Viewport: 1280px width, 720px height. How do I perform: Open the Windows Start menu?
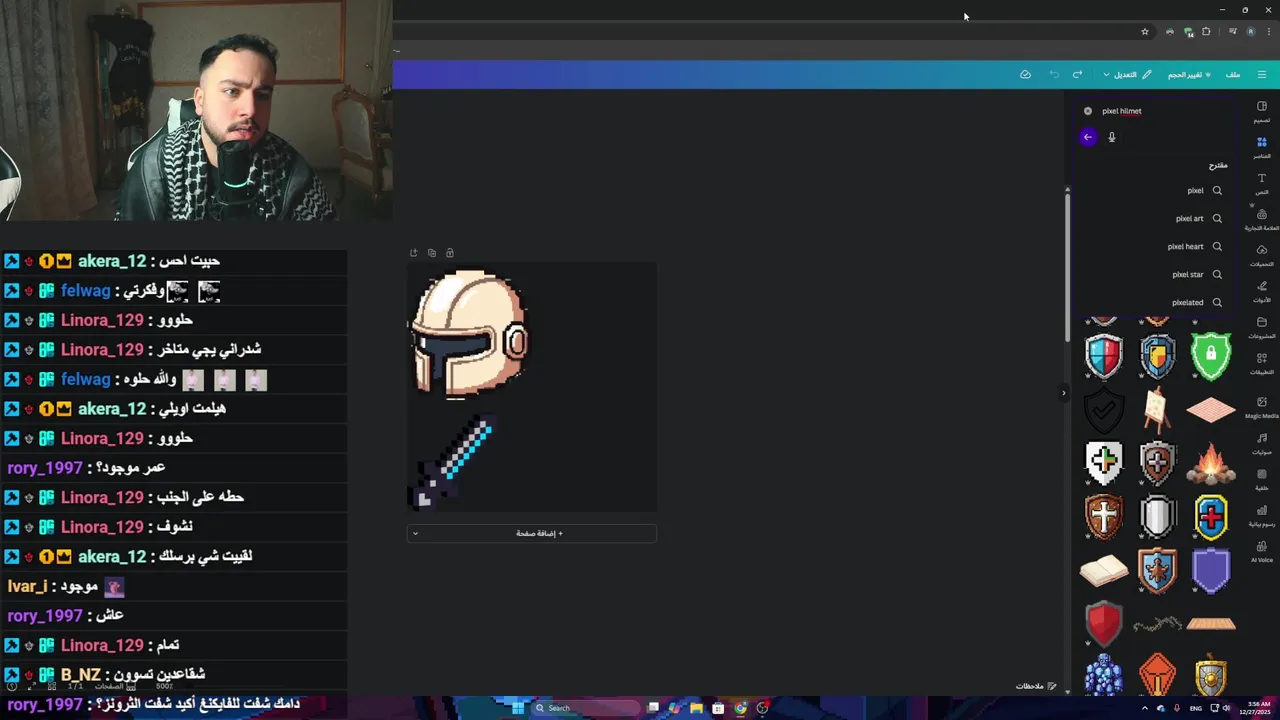(x=518, y=708)
